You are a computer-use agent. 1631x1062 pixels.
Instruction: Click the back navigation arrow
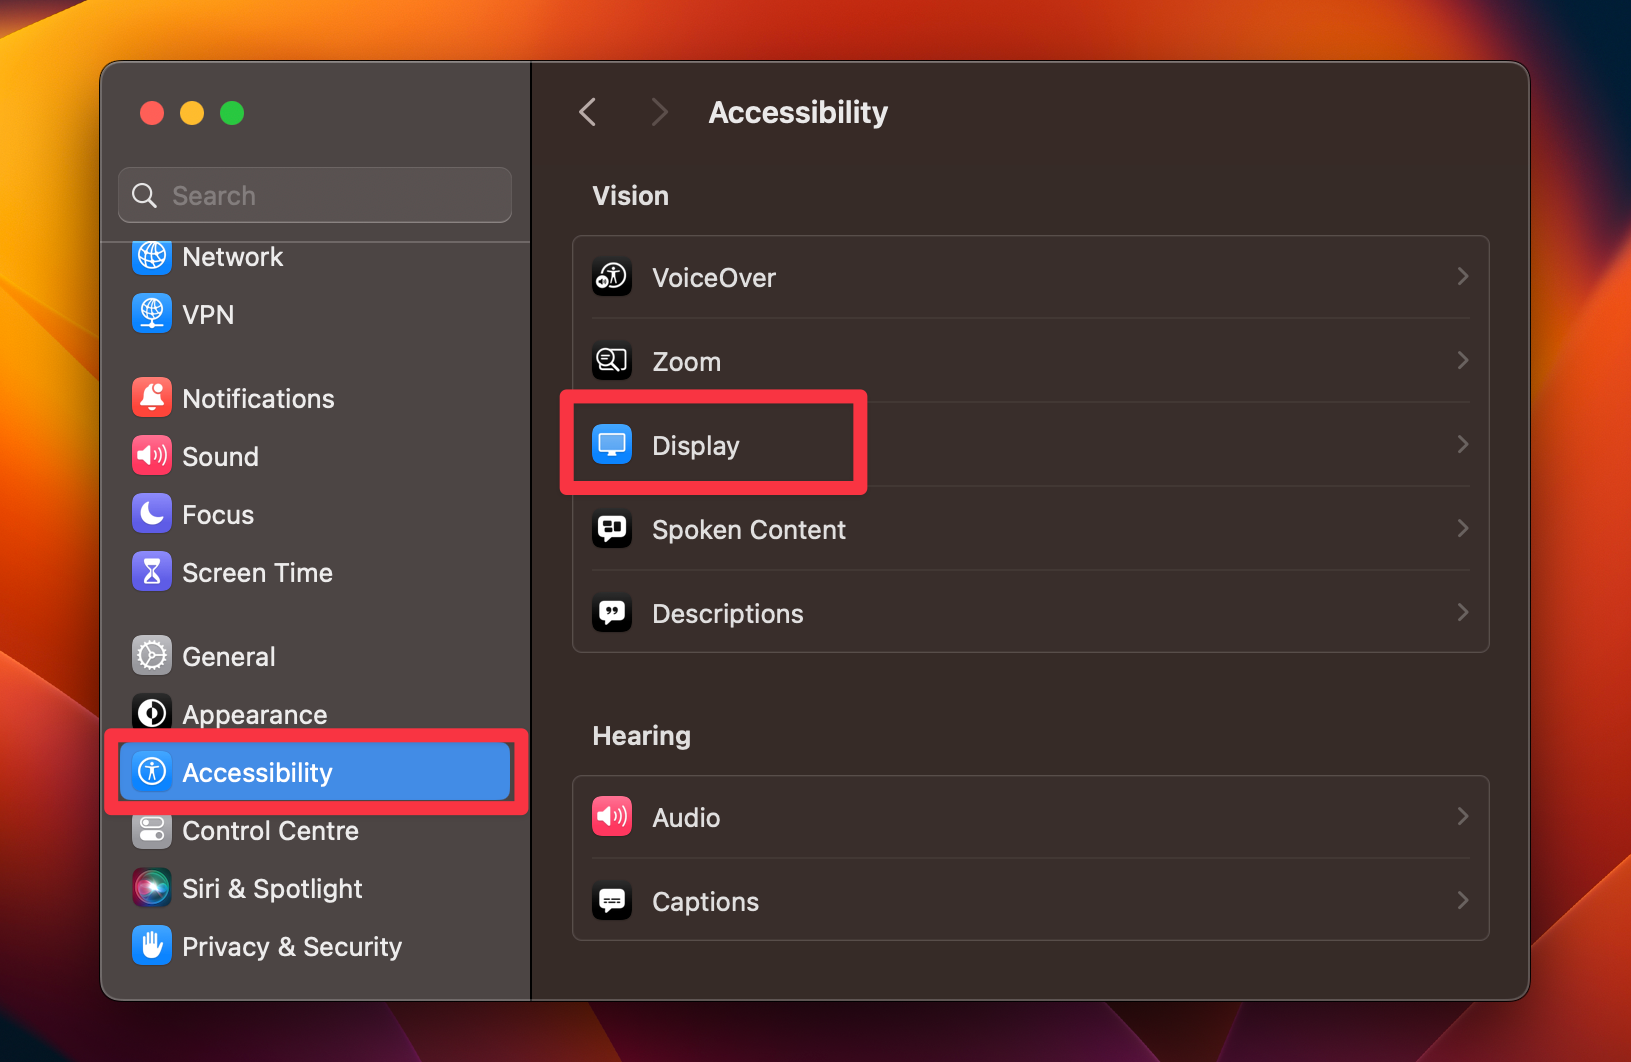[x=587, y=112]
